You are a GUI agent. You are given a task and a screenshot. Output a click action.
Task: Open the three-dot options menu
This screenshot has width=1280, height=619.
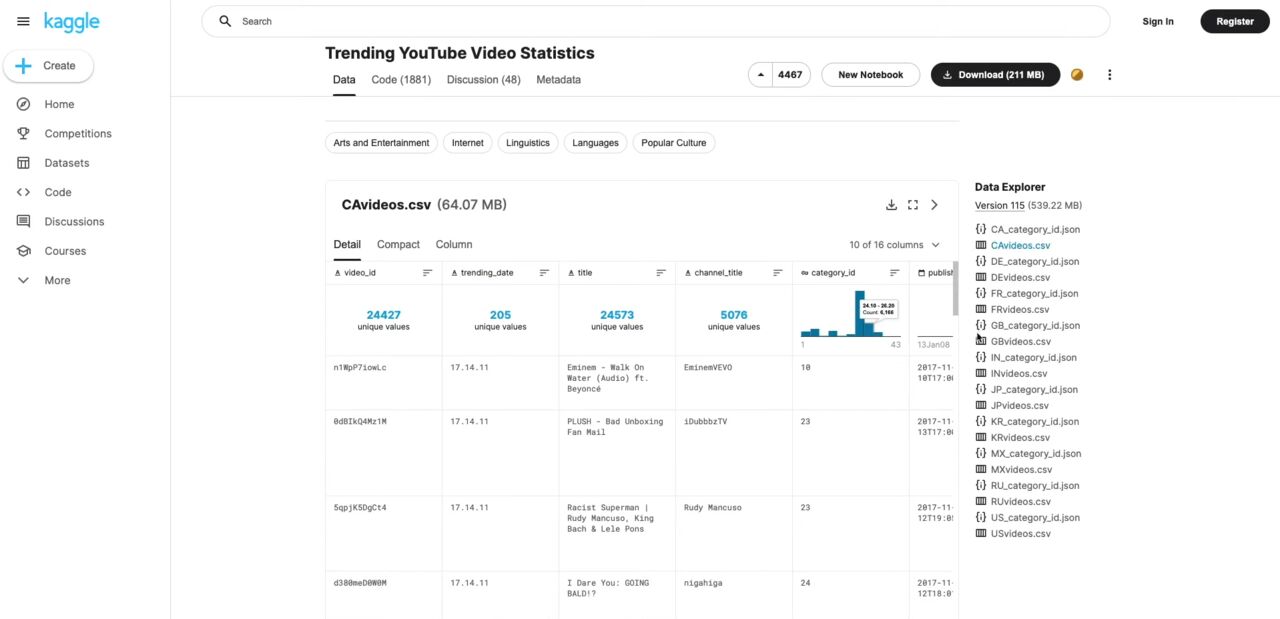click(x=1109, y=75)
